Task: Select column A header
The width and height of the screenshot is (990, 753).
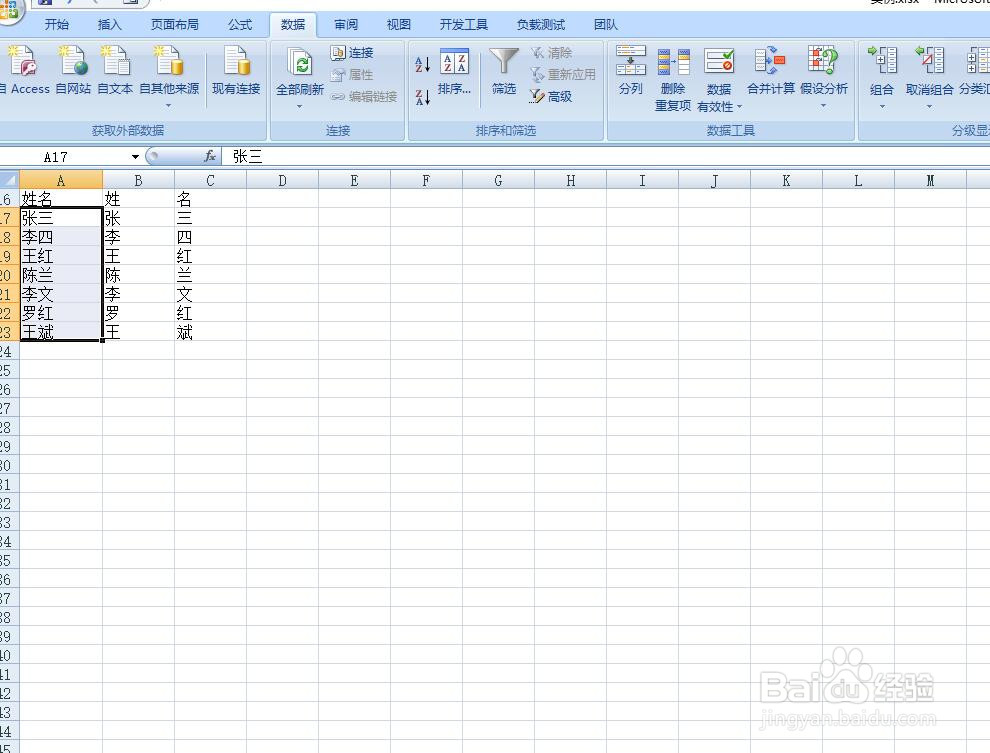Action: [x=61, y=181]
